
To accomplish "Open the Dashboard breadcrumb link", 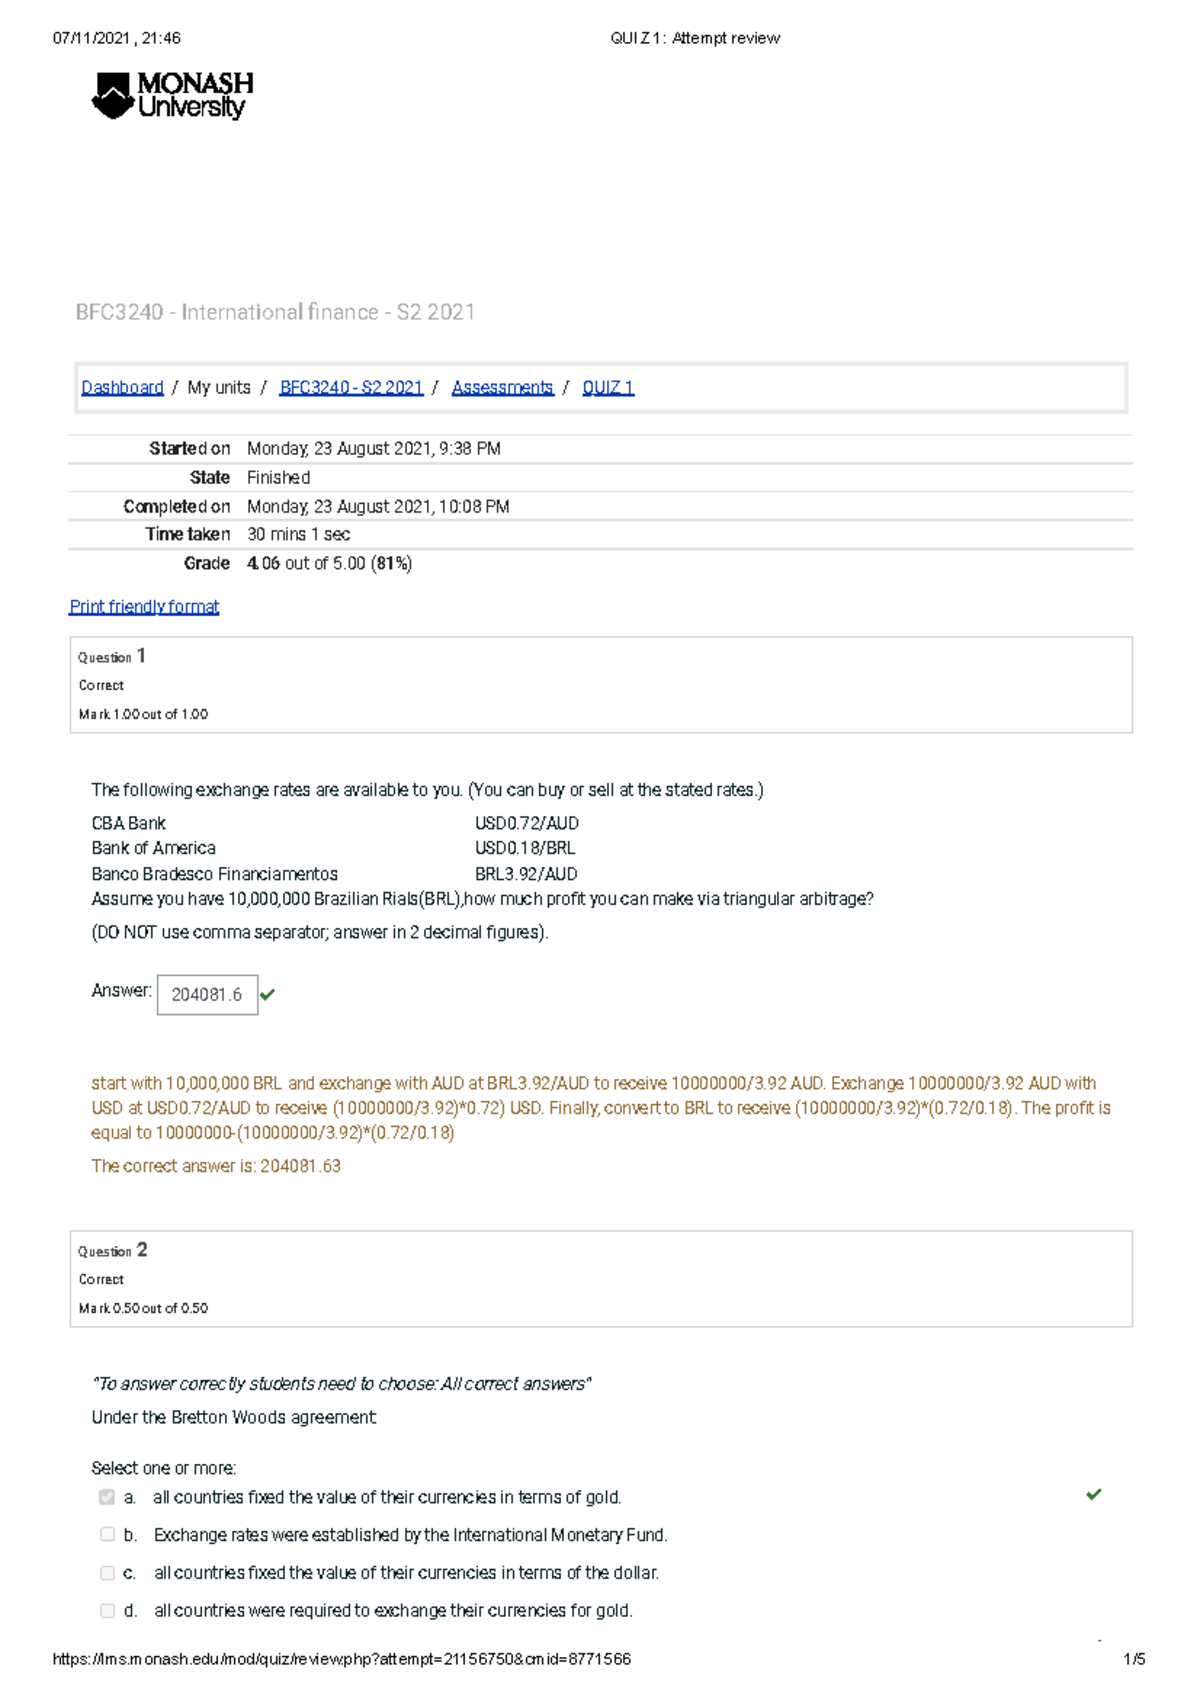I will [x=122, y=387].
